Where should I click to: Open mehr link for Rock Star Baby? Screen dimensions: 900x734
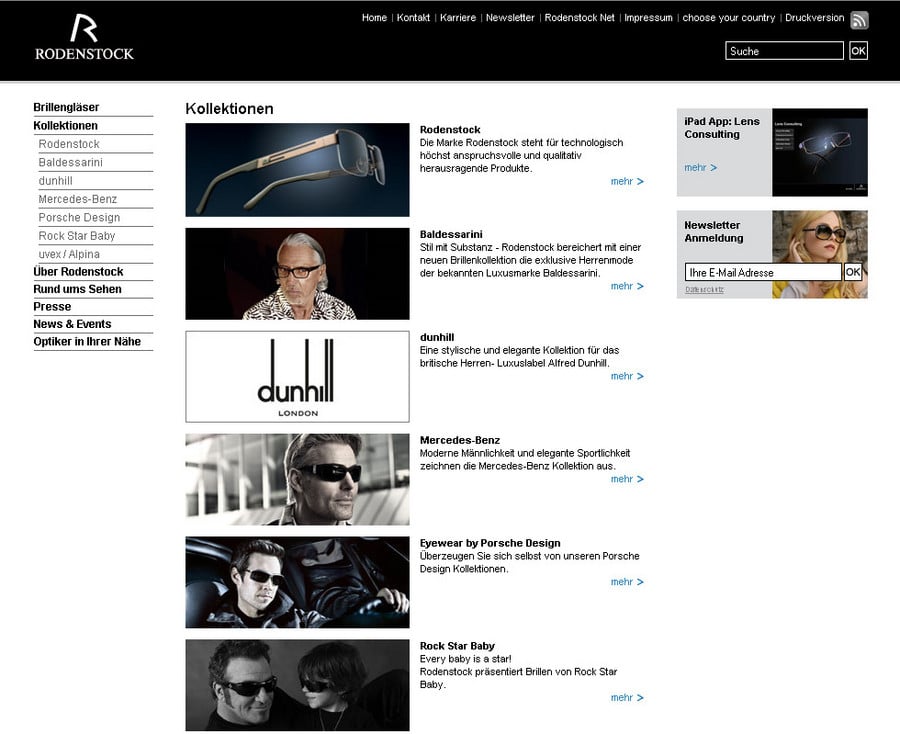click(626, 698)
